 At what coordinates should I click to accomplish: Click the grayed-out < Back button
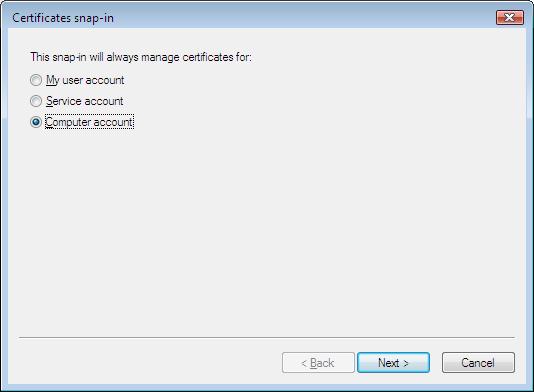tap(318, 363)
